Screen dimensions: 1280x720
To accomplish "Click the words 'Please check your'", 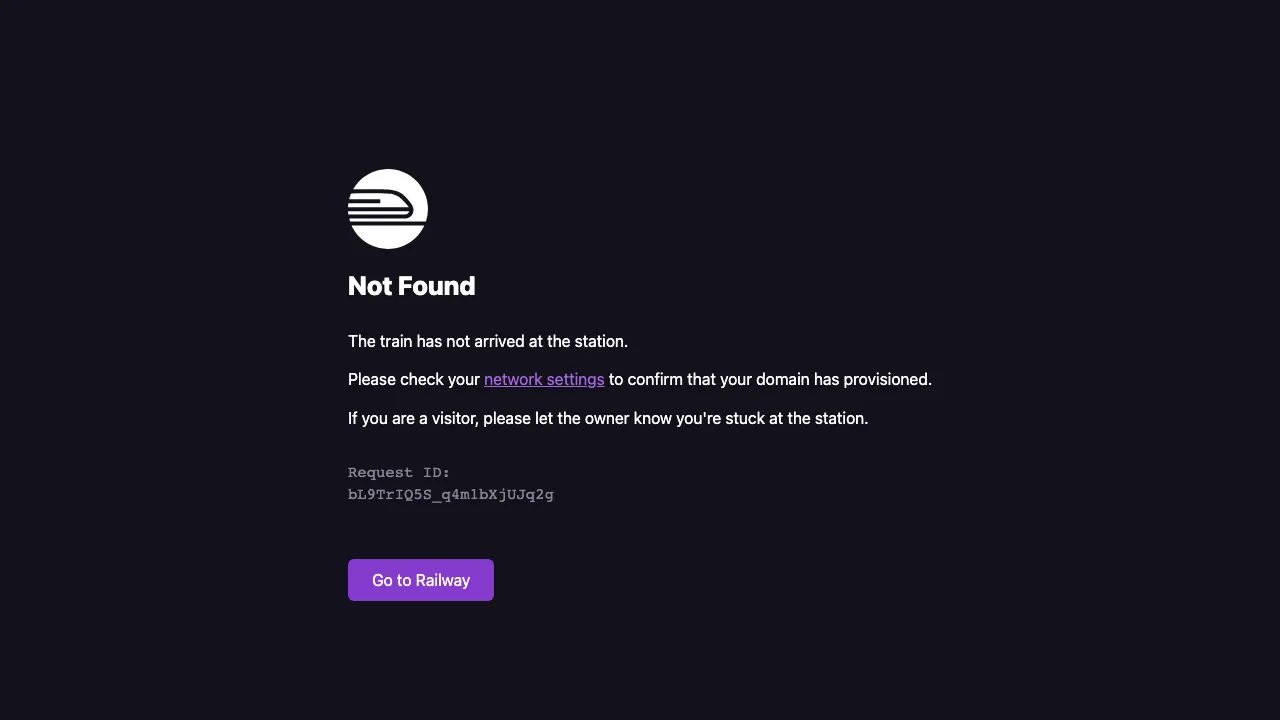I will (414, 380).
